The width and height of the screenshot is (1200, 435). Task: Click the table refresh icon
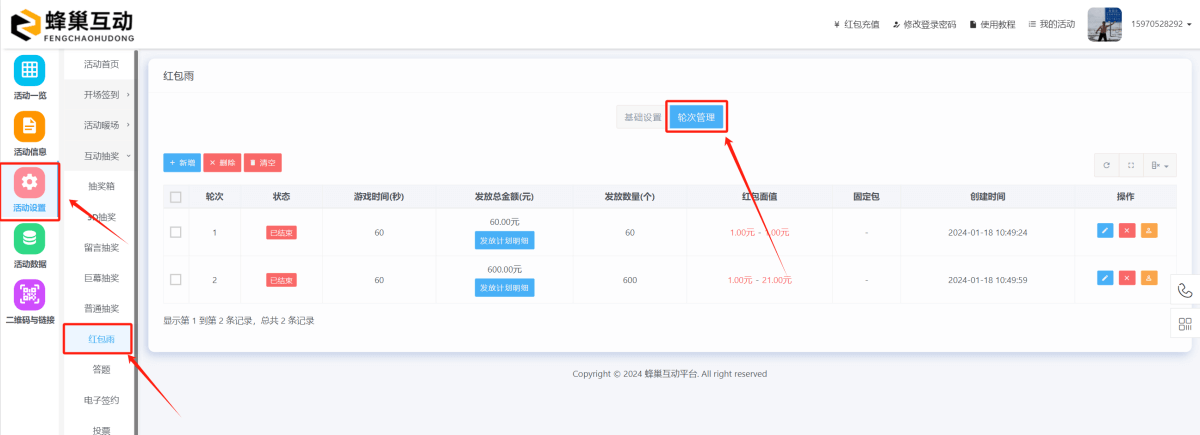[x=1106, y=165]
